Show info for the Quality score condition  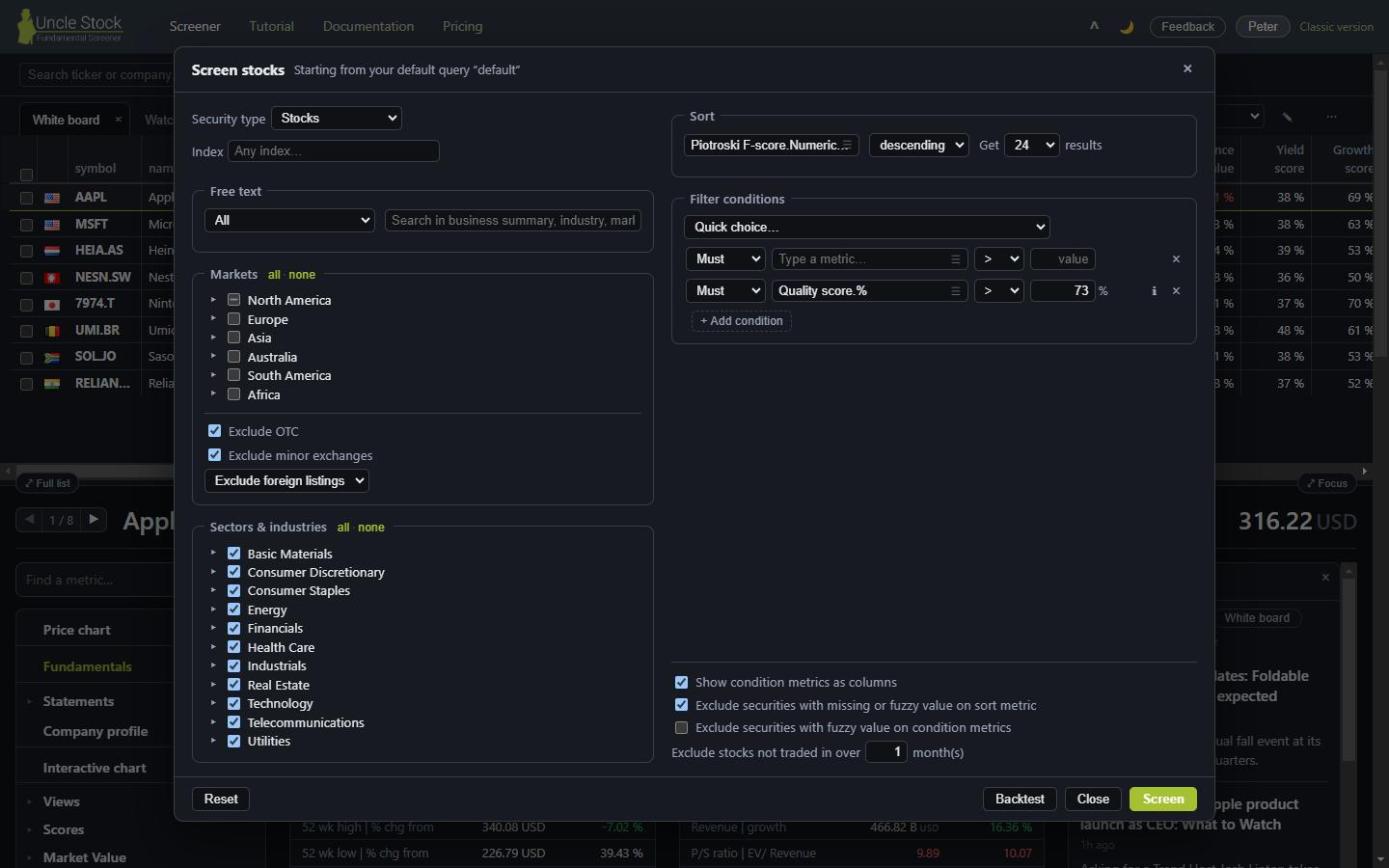coord(1154,291)
